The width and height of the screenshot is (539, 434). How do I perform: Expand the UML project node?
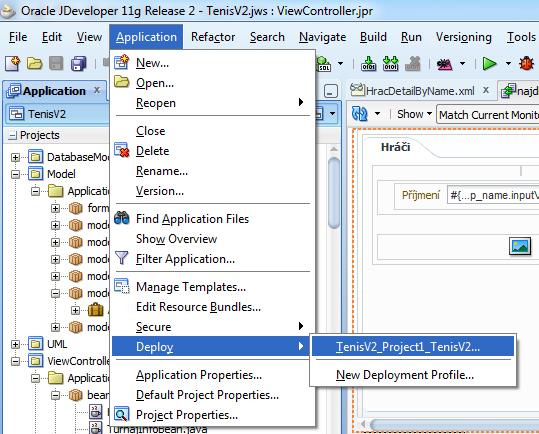pos(15,344)
